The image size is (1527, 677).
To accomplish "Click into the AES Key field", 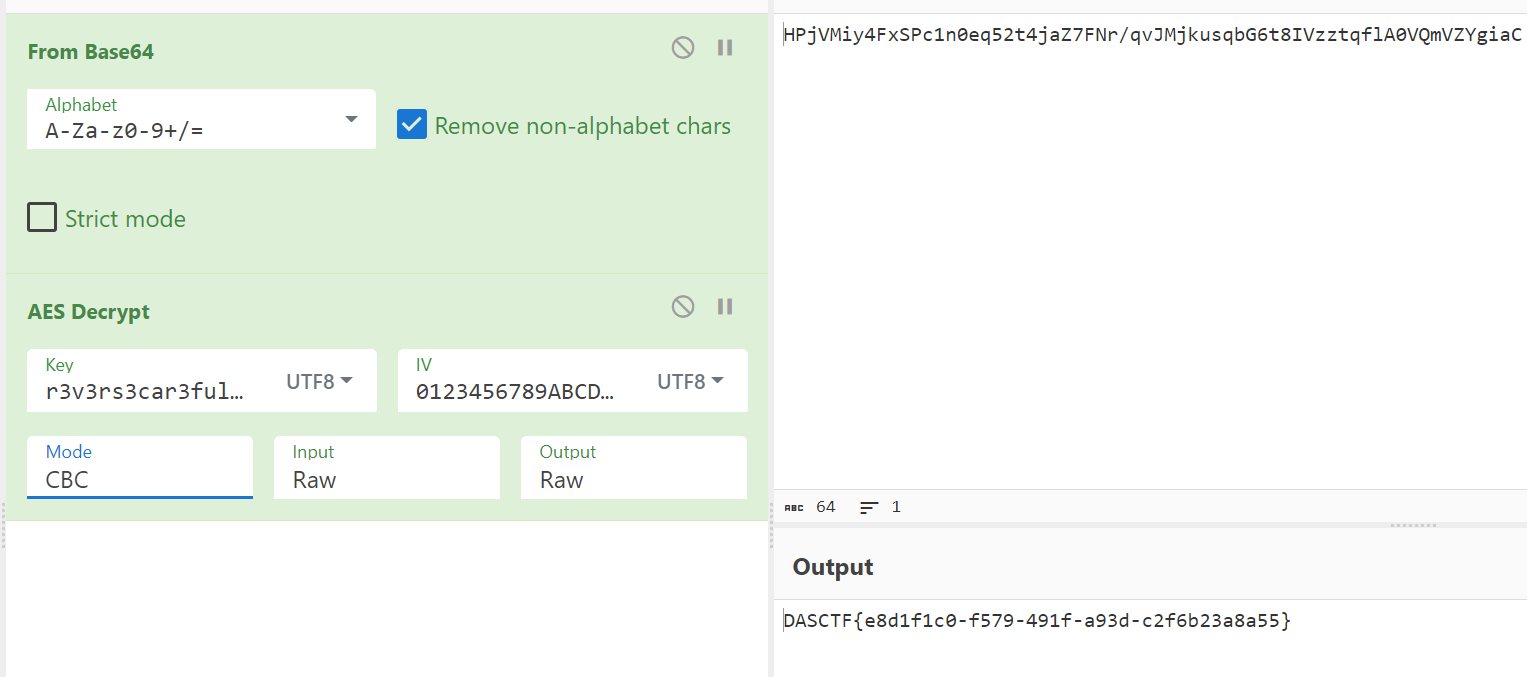I will point(145,391).
